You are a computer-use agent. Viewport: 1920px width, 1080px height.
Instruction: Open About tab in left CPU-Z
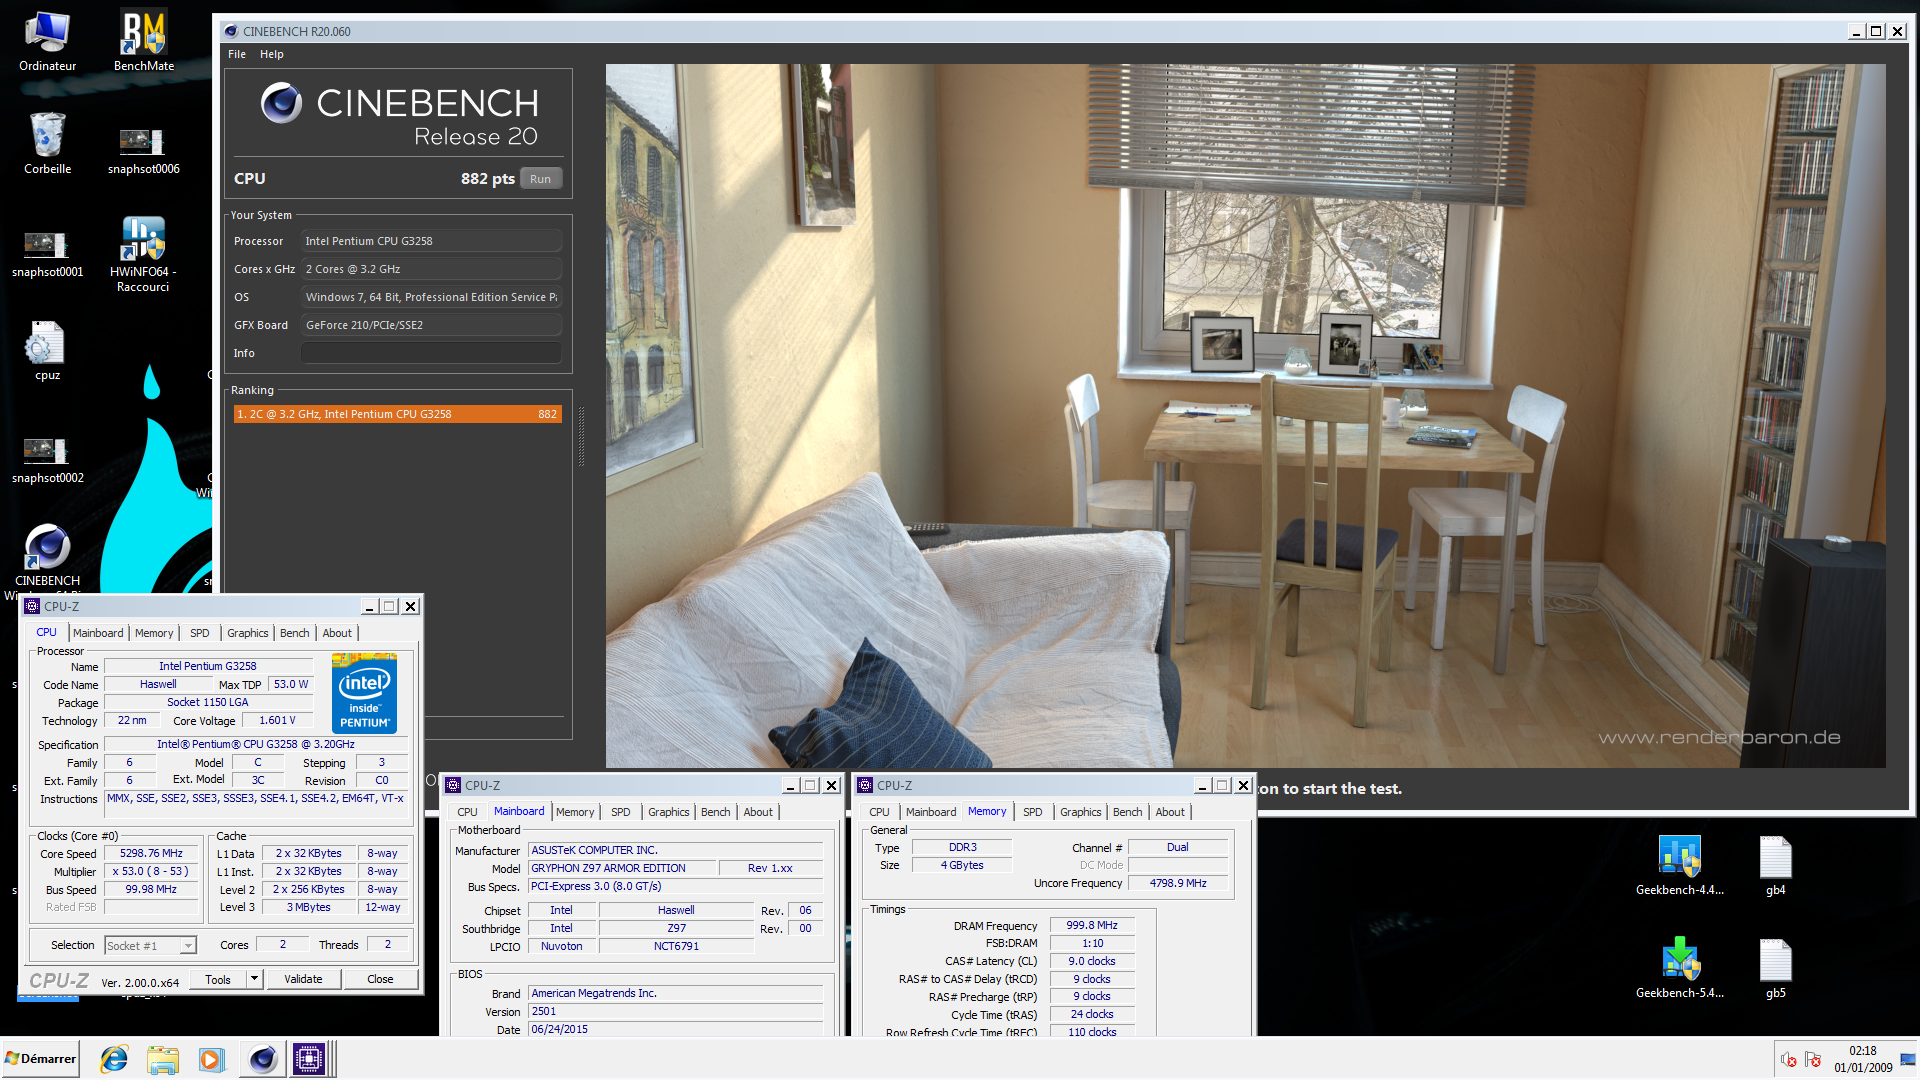337,633
